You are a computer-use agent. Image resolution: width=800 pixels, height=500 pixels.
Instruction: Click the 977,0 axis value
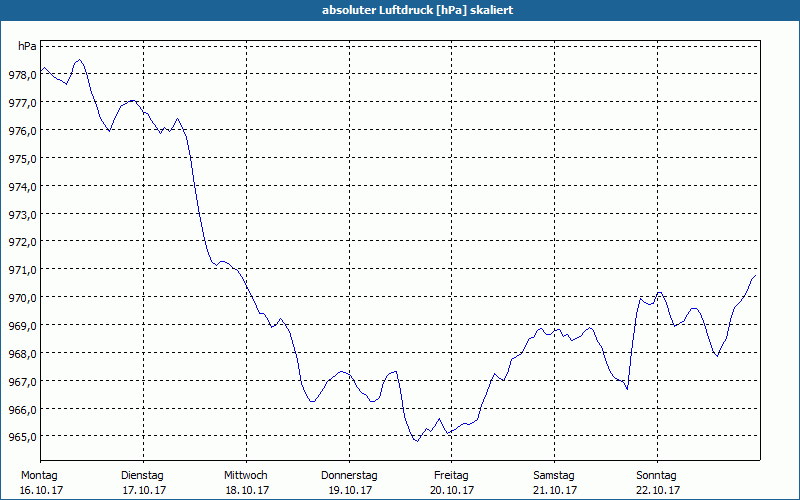pyautogui.click(x=22, y=103)
